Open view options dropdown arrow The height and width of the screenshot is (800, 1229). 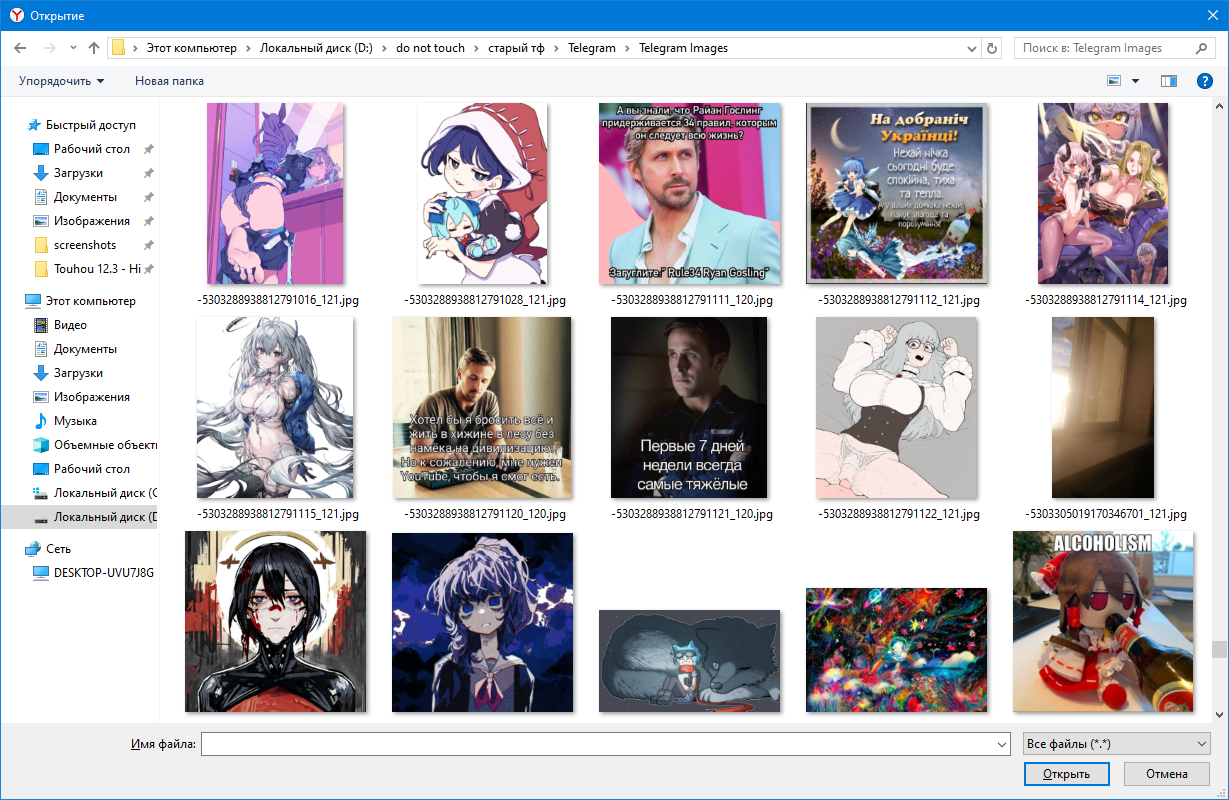click(1135, 81)
